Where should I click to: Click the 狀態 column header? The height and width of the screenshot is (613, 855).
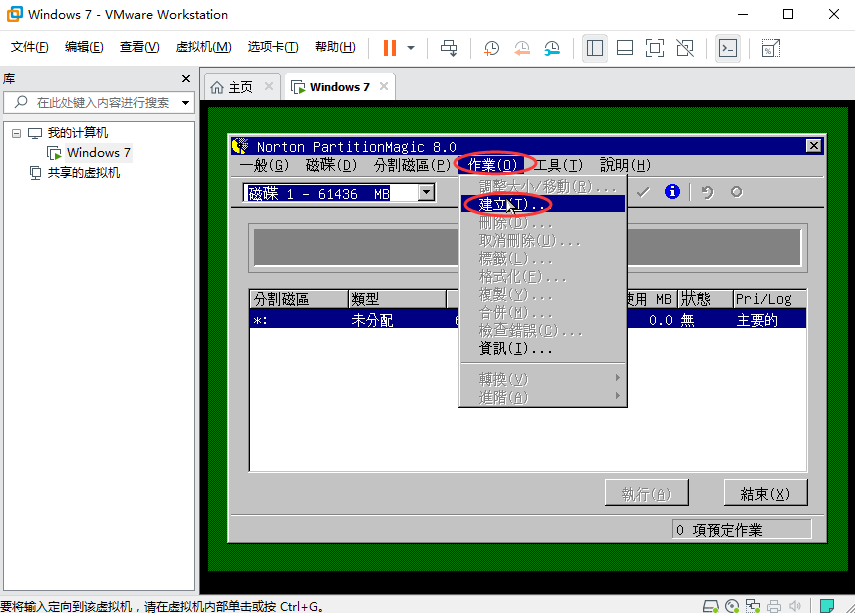coord(705,299)
